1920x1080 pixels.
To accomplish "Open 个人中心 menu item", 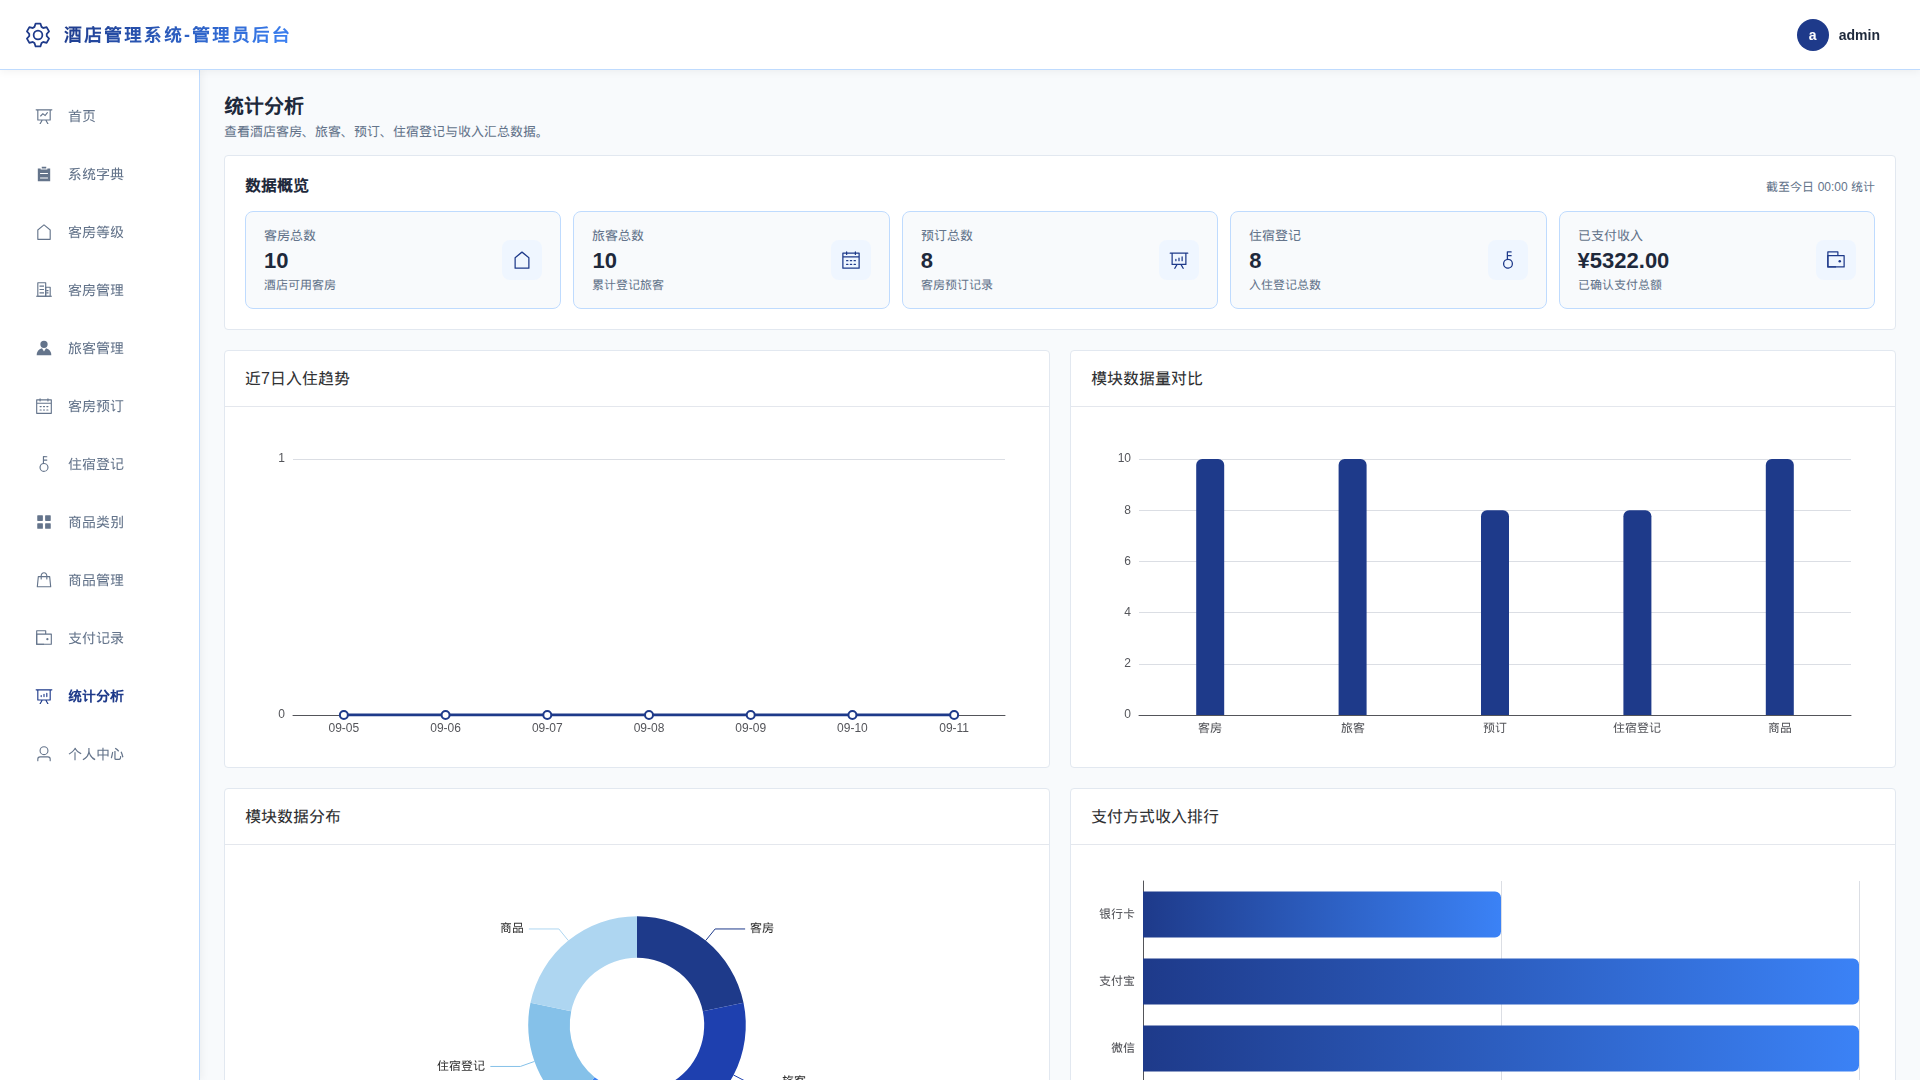I will [x=100, y=754].
